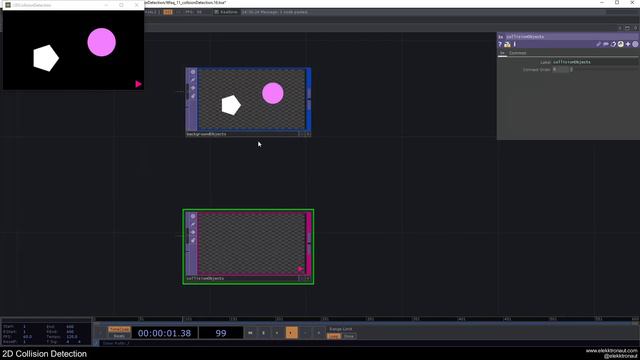This screenshot has height=360, width=640.
Task: Select the TimeCode display mode button
Action: [119, 329]
